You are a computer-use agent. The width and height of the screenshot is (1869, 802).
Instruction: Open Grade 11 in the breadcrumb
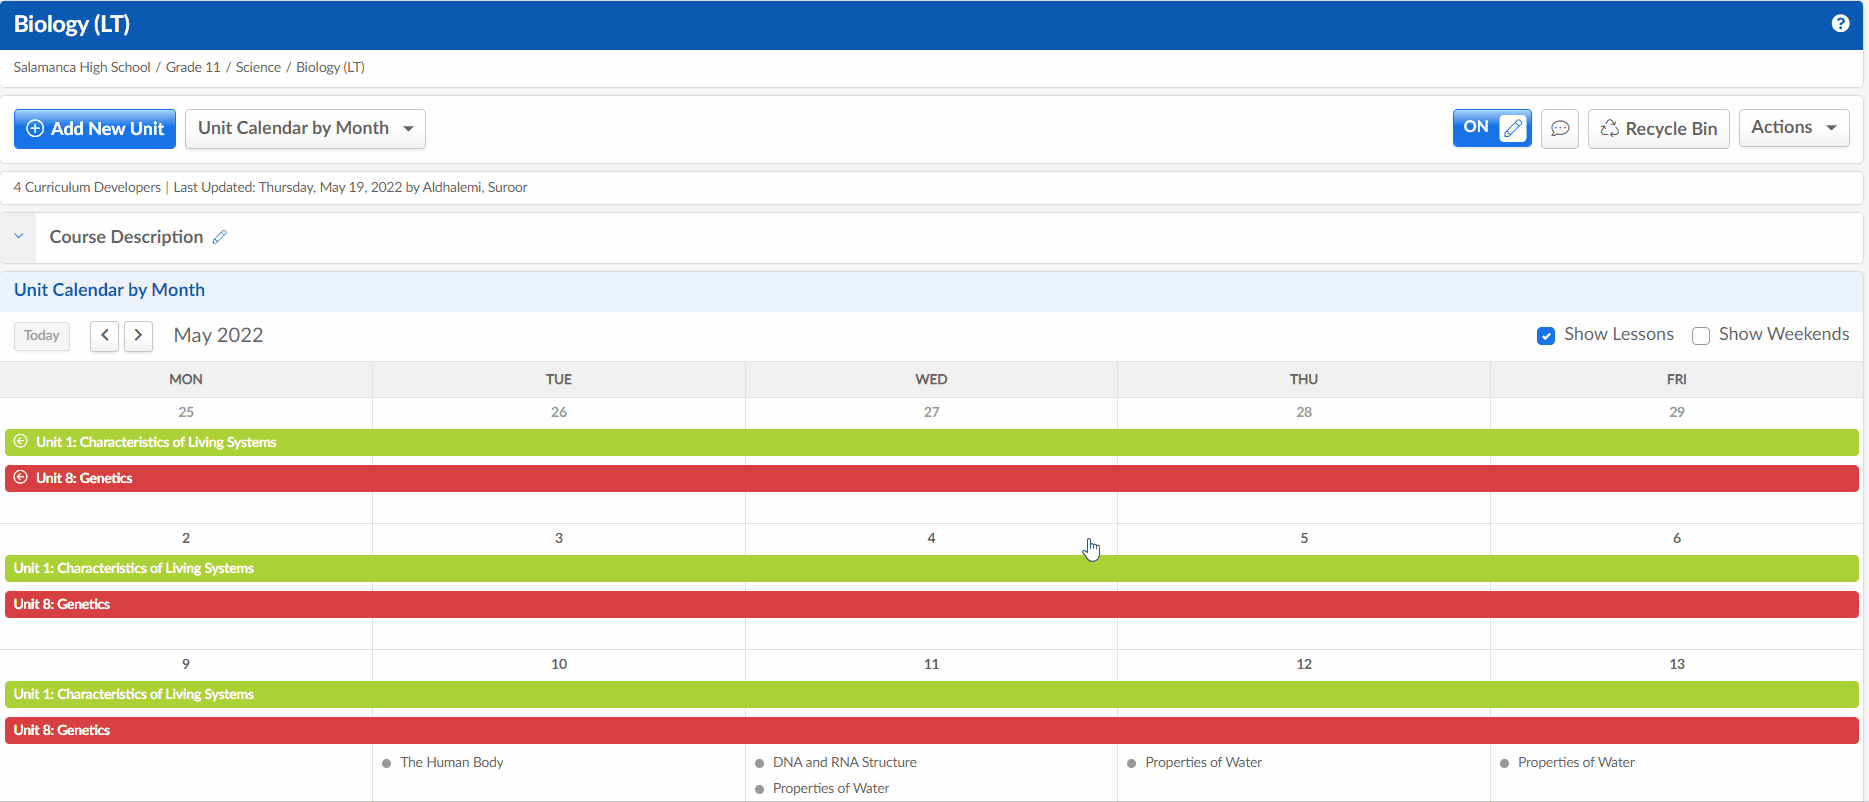click(x=193, y=67)
